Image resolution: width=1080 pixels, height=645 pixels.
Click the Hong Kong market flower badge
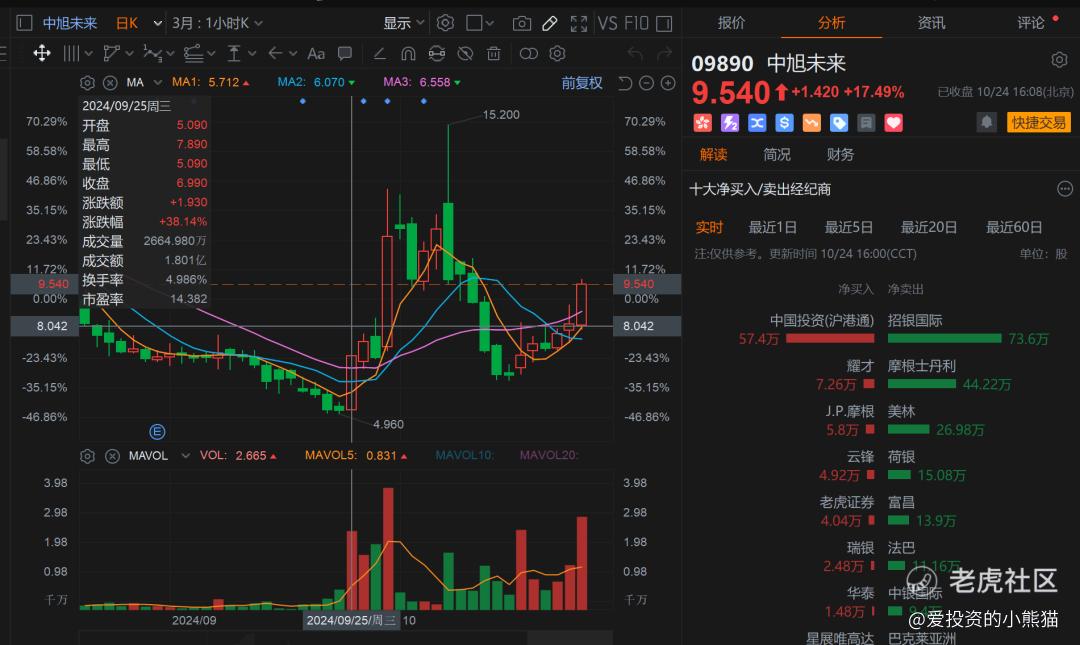703,123
